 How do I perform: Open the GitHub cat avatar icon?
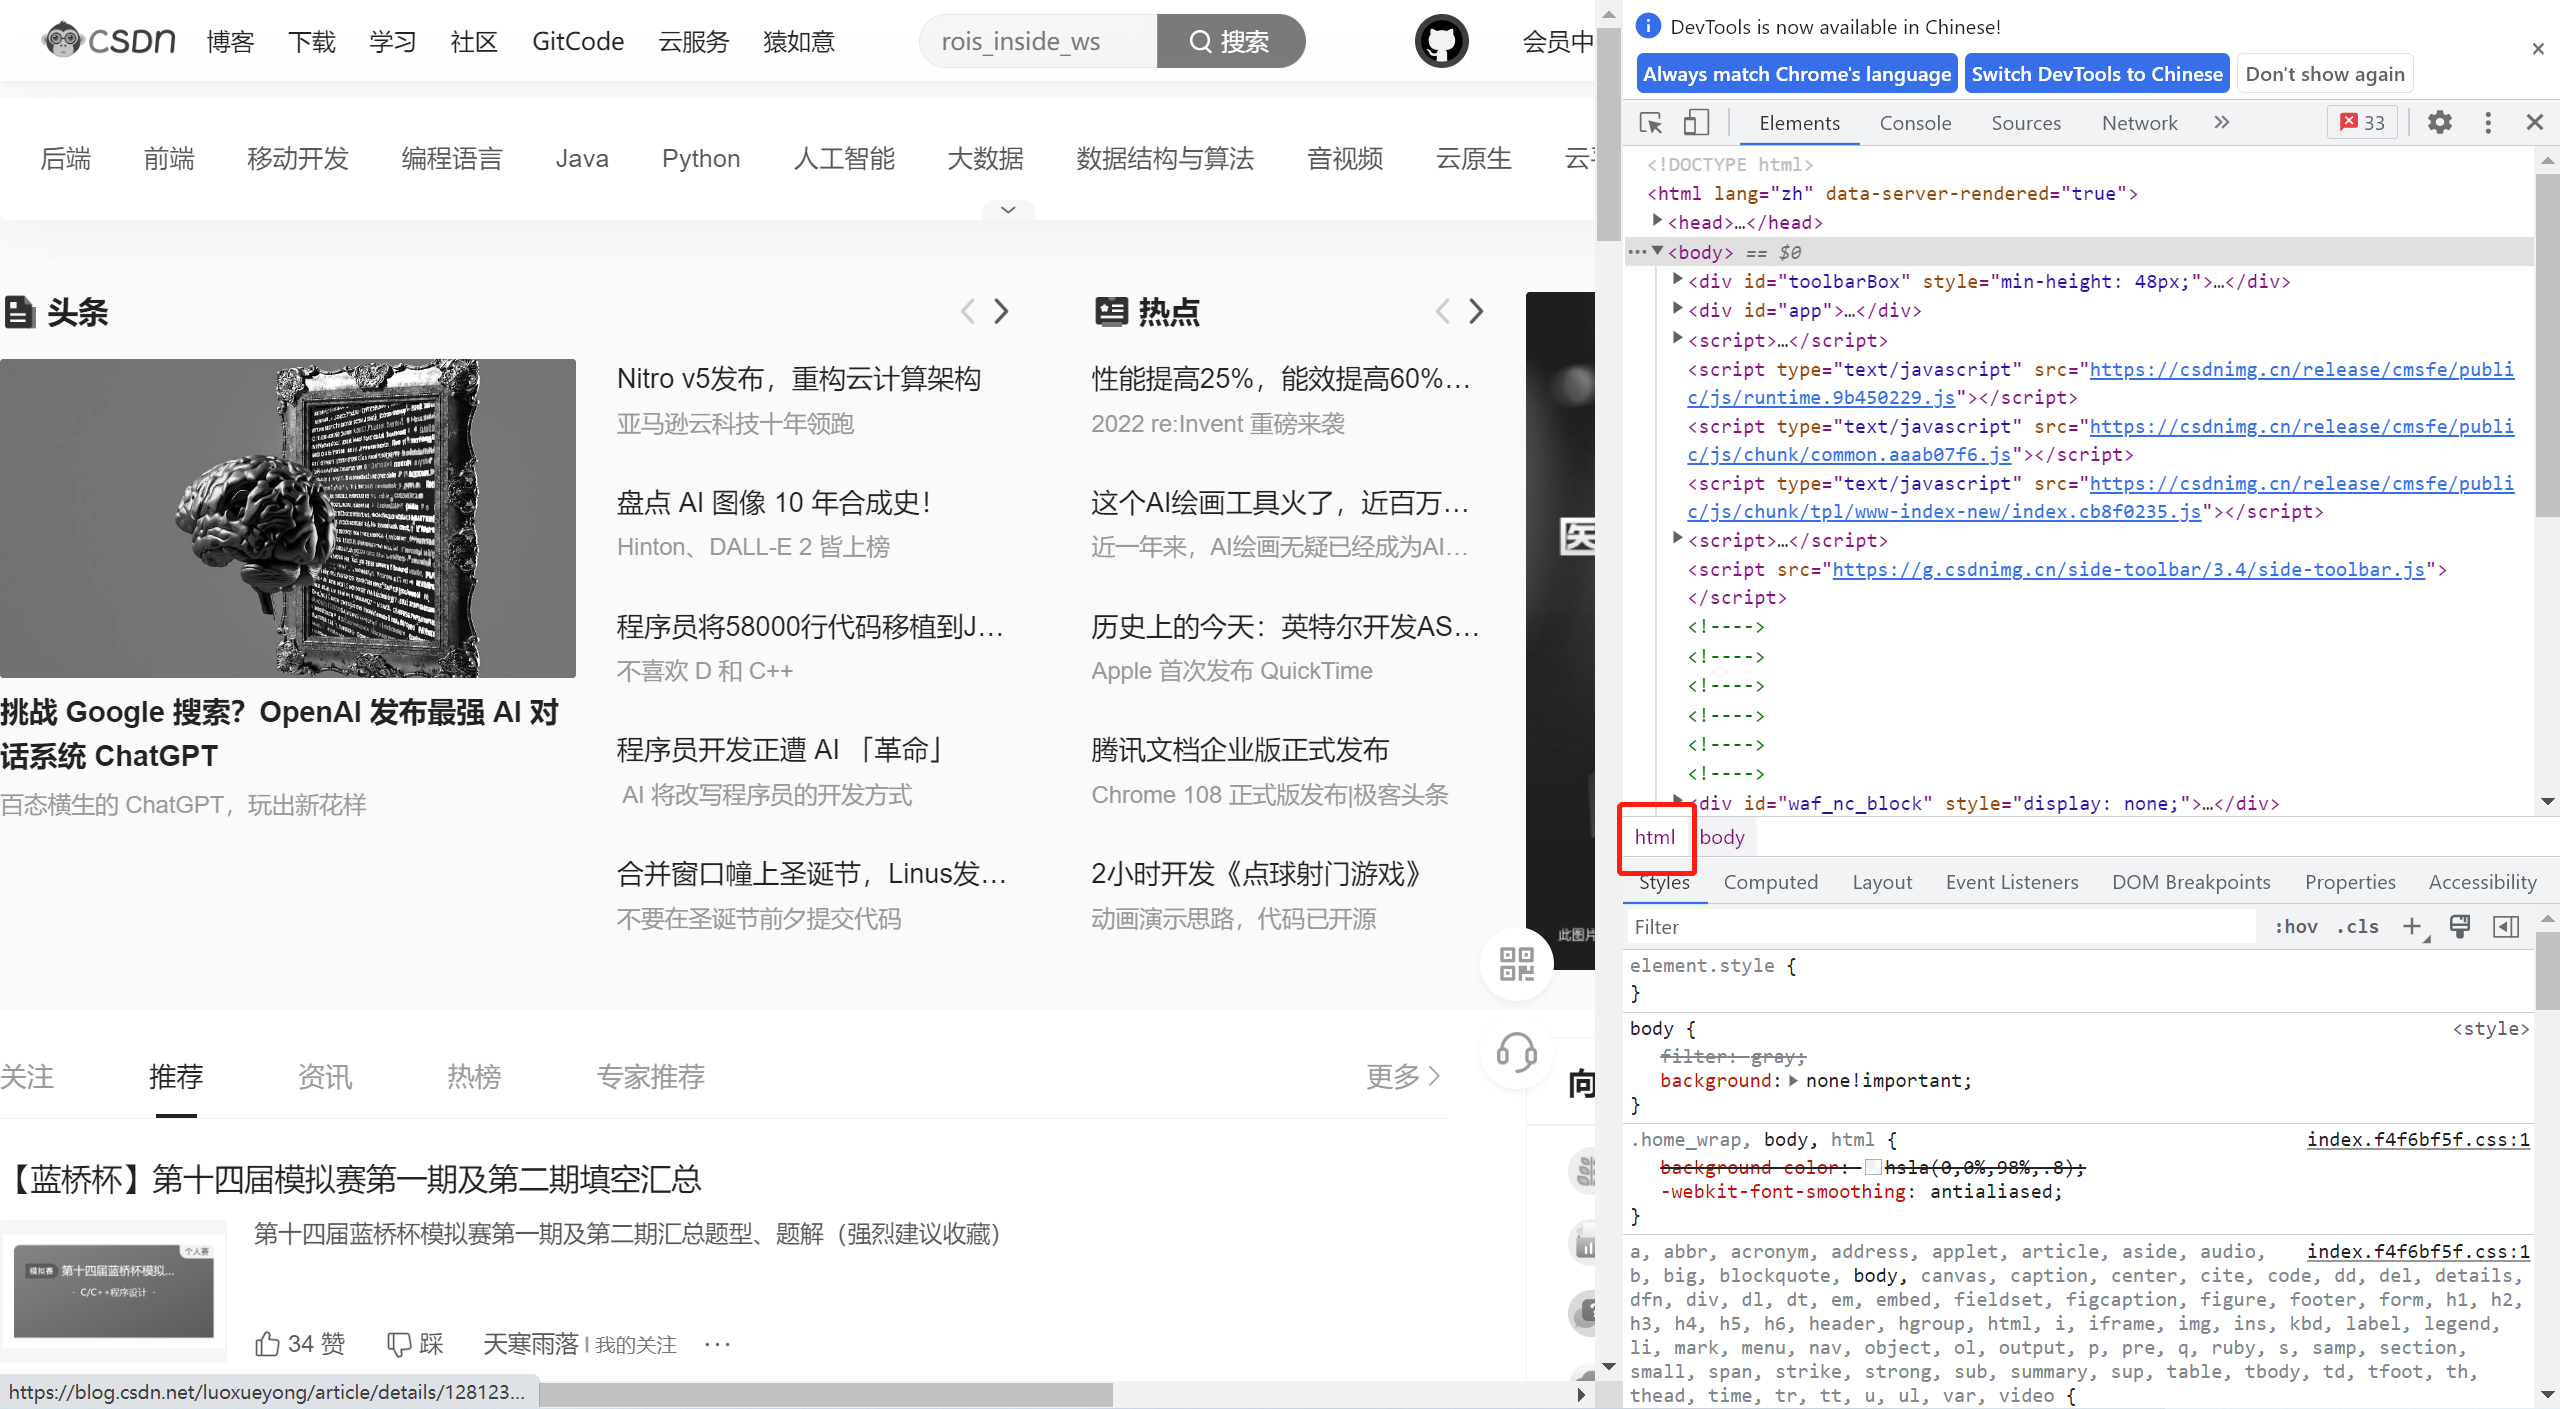click(x=1441, y=41)
